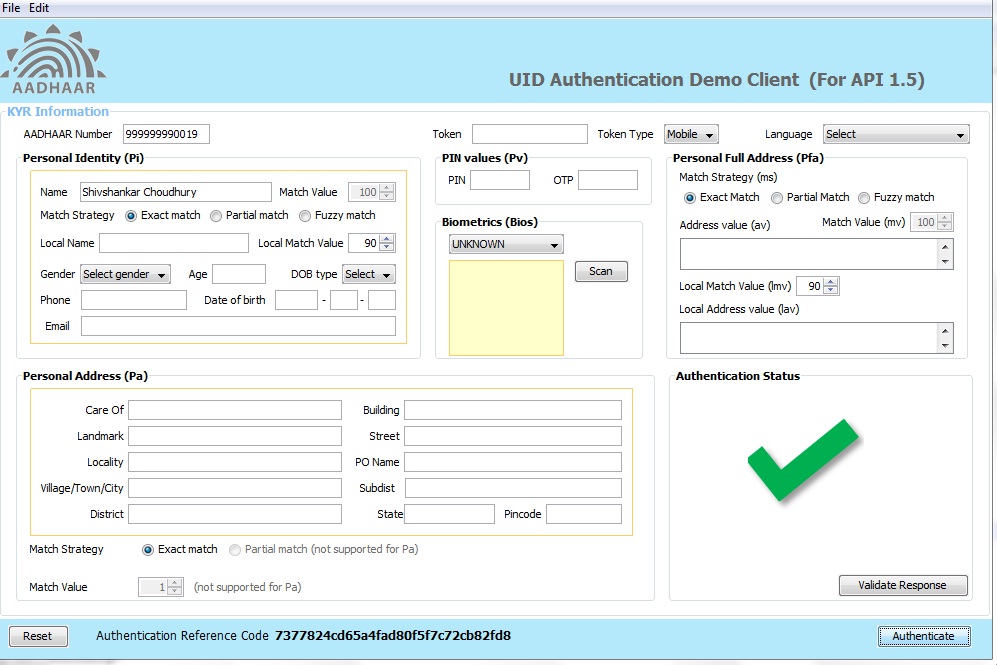This screenshot has height=665, width=997.
Task: Open the Edit menu
Action: tap(39, 8)
